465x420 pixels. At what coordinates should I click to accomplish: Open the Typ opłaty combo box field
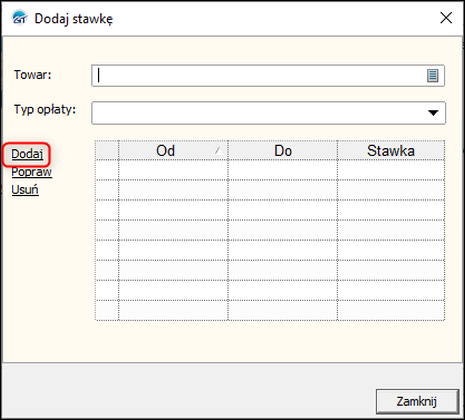click(x=268, y=113)
